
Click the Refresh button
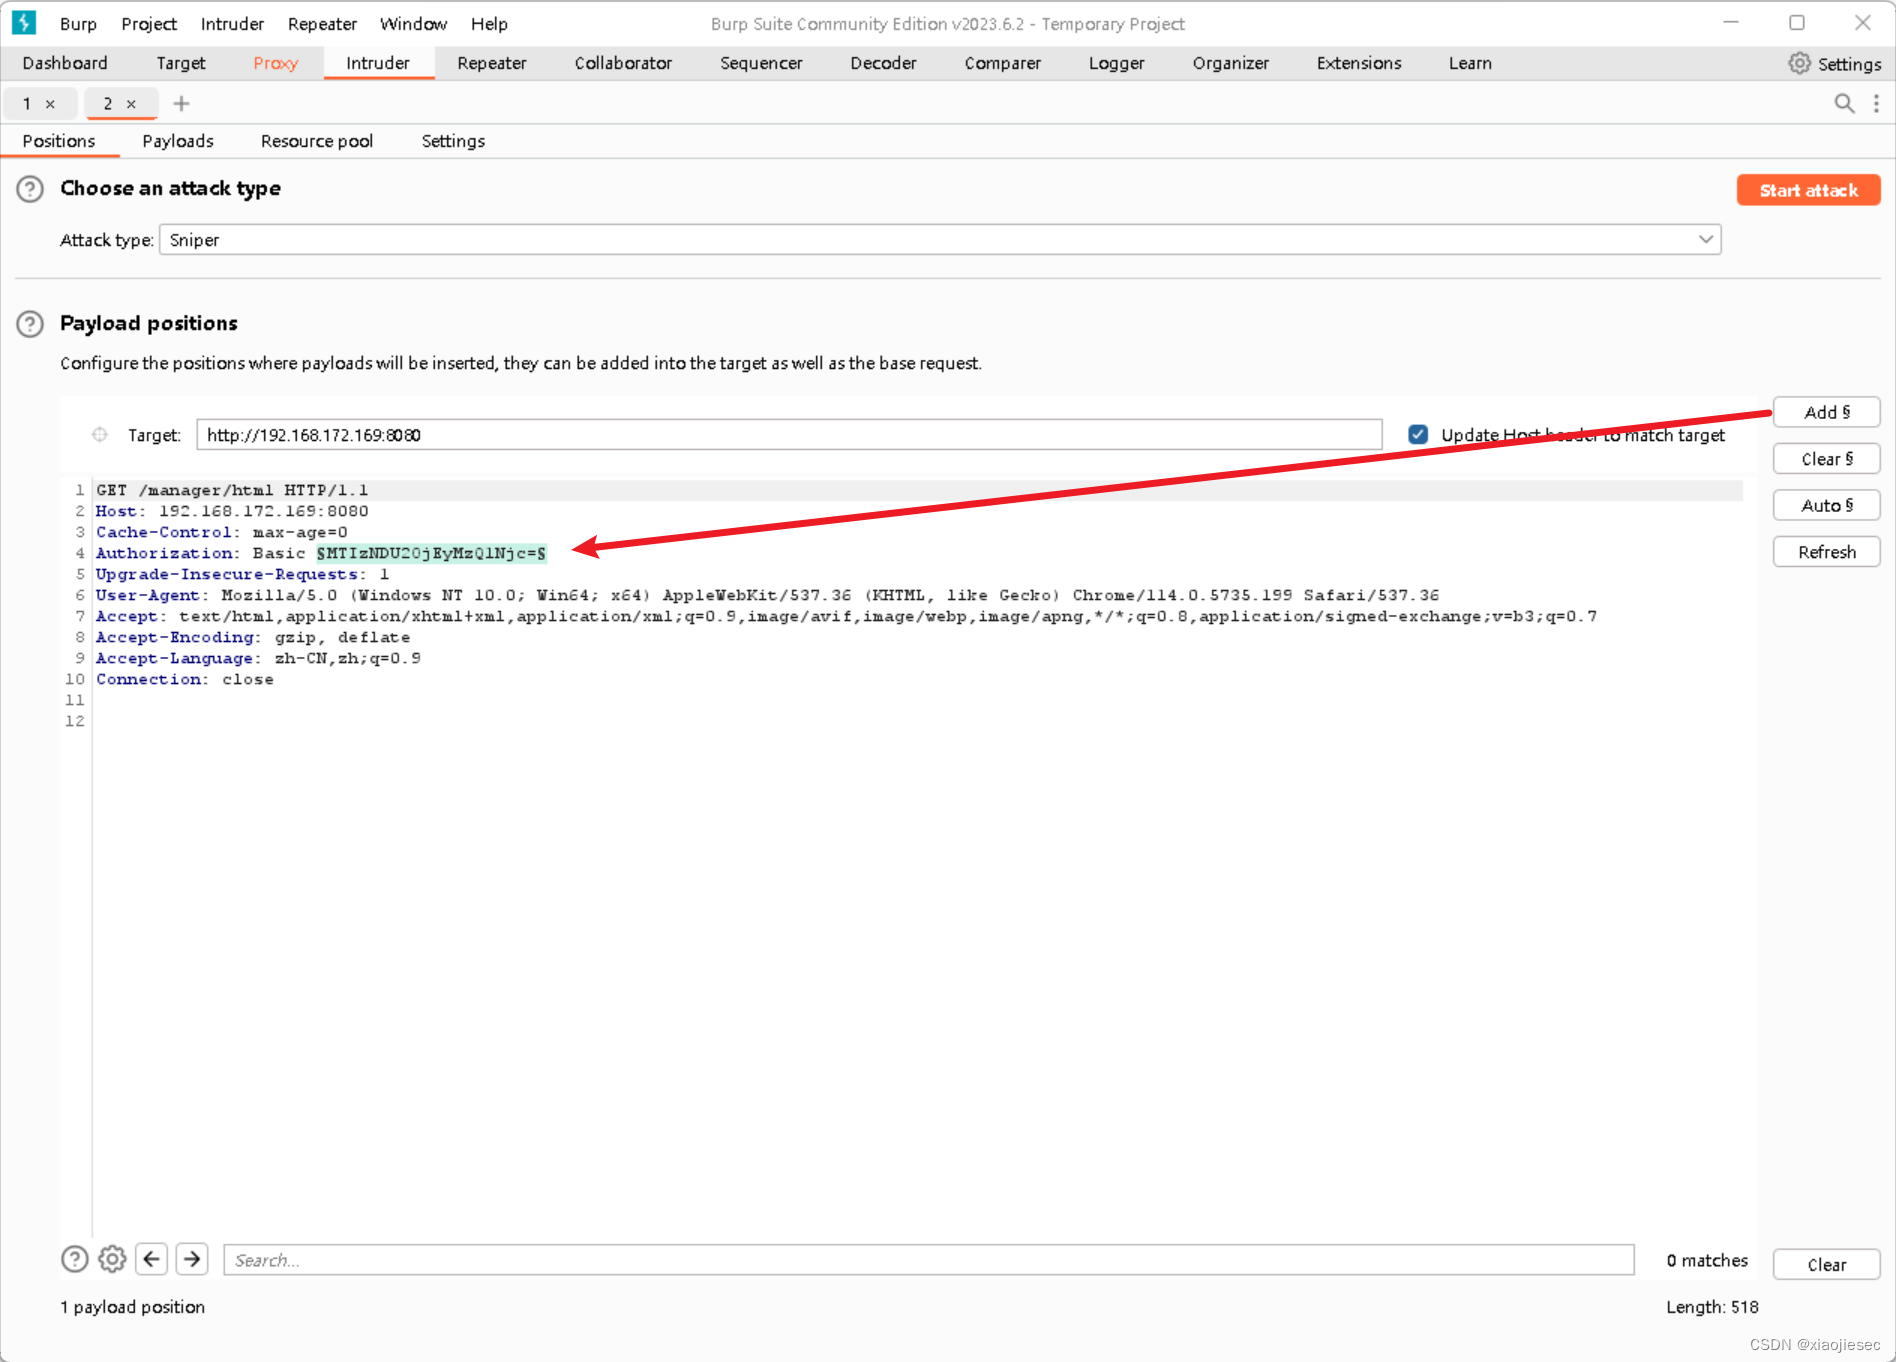1826,551
